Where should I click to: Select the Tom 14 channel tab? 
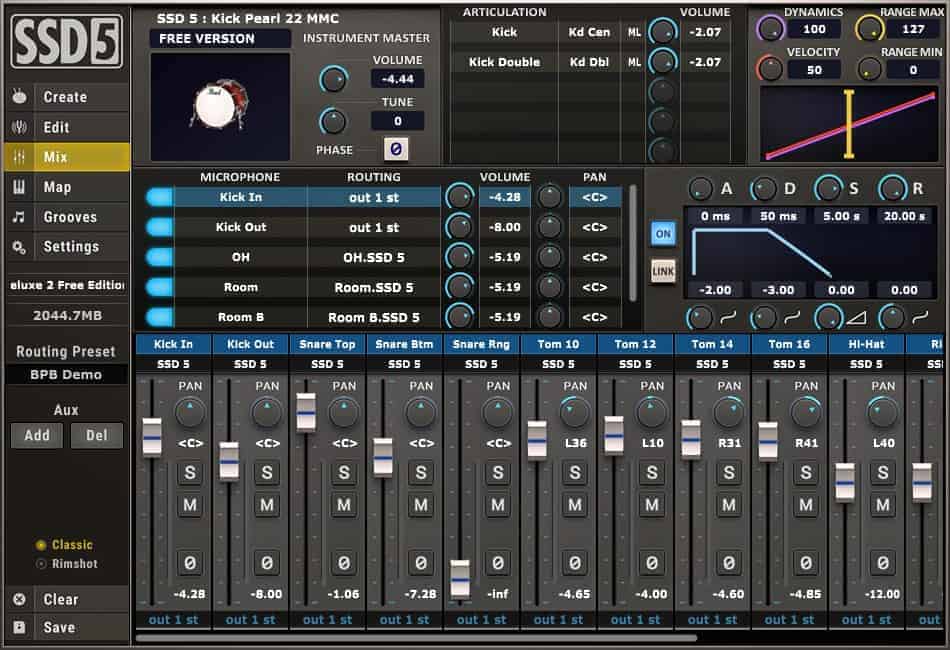tap(712, 343)
